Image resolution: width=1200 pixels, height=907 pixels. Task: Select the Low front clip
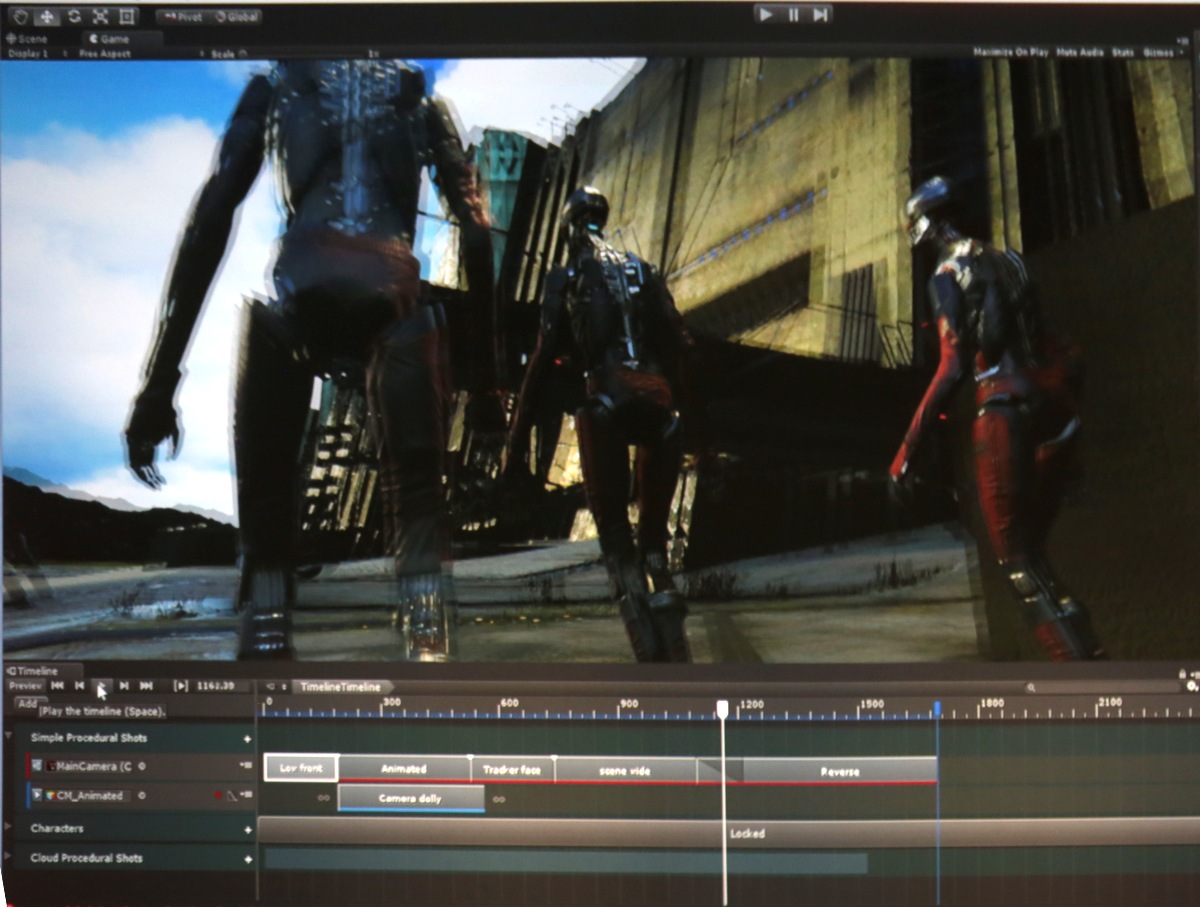(x=301, y=768)
